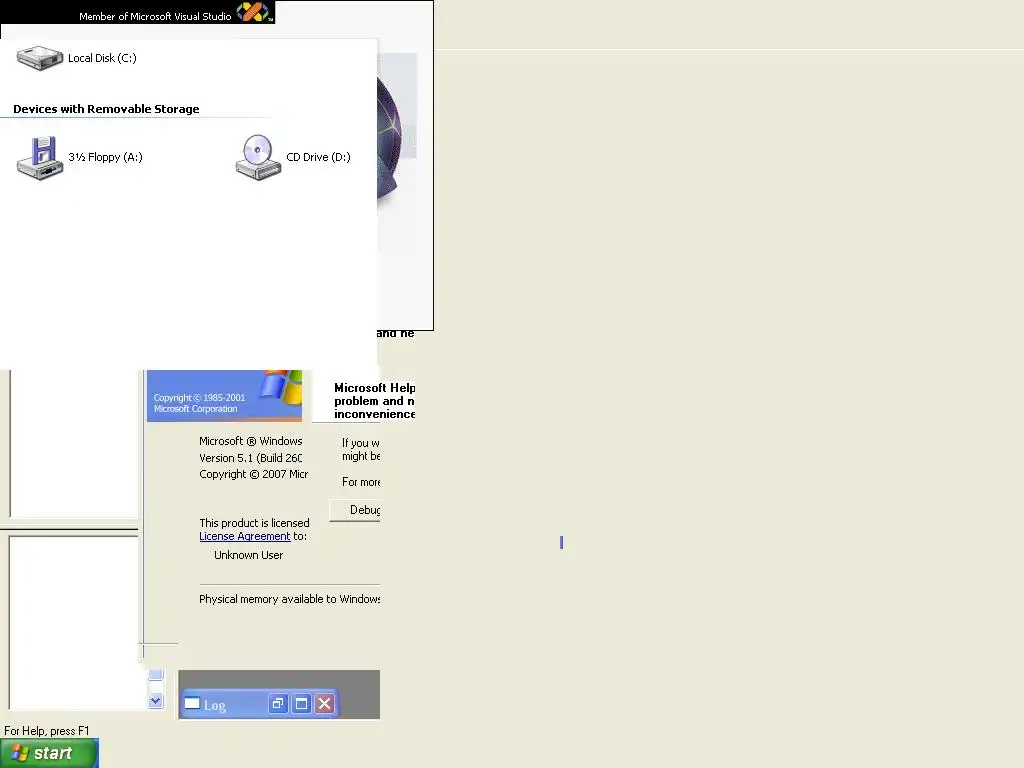Click the "Unknown User" licensee text
This screenshot has height=768, width=1024.
pyautogui.click(x=248, y=555)
